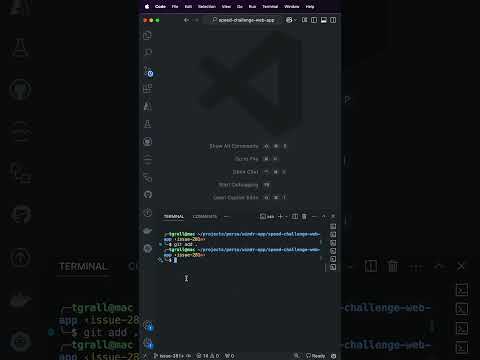Switch to the COMMENTS tab
Screen dimensions: 480x360
click(204, 217)
